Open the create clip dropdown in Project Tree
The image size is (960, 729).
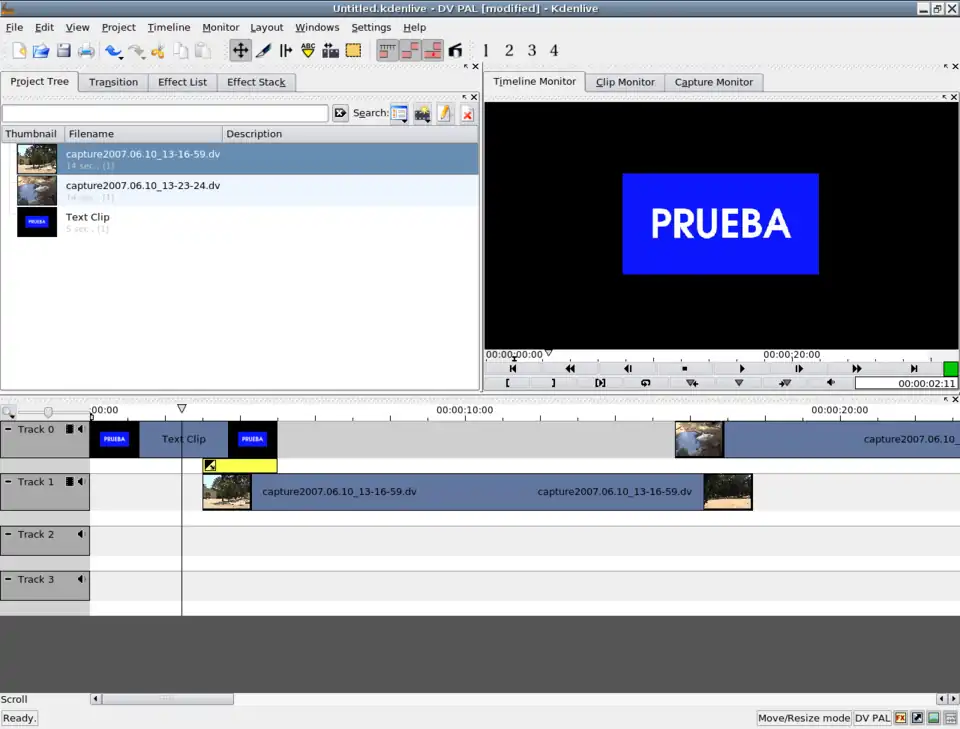tap(421, 113)
